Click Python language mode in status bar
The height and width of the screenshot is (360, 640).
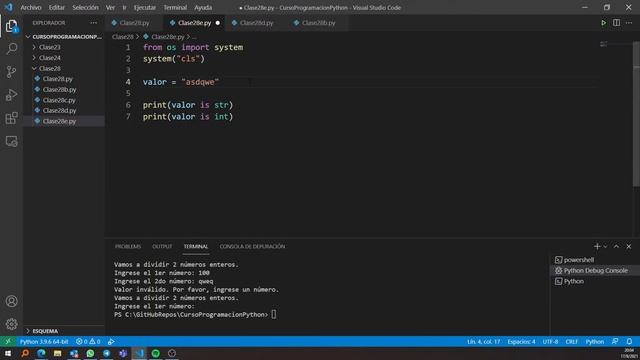tap(595, 342)
